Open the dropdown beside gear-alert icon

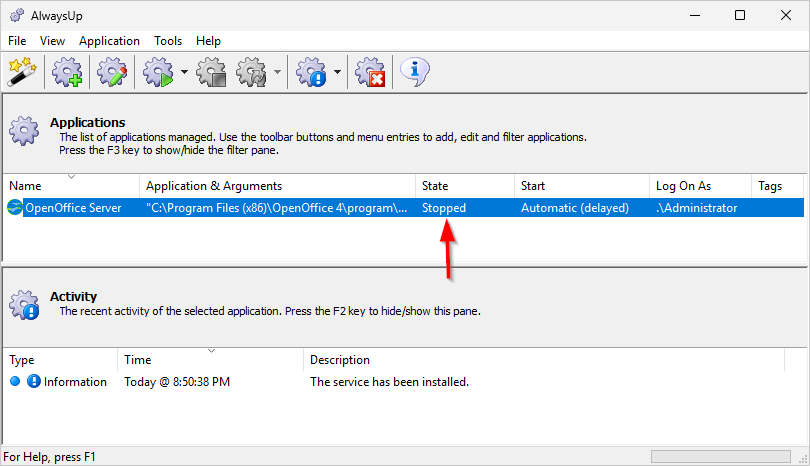pyautogui.click(x=337, y=71)
